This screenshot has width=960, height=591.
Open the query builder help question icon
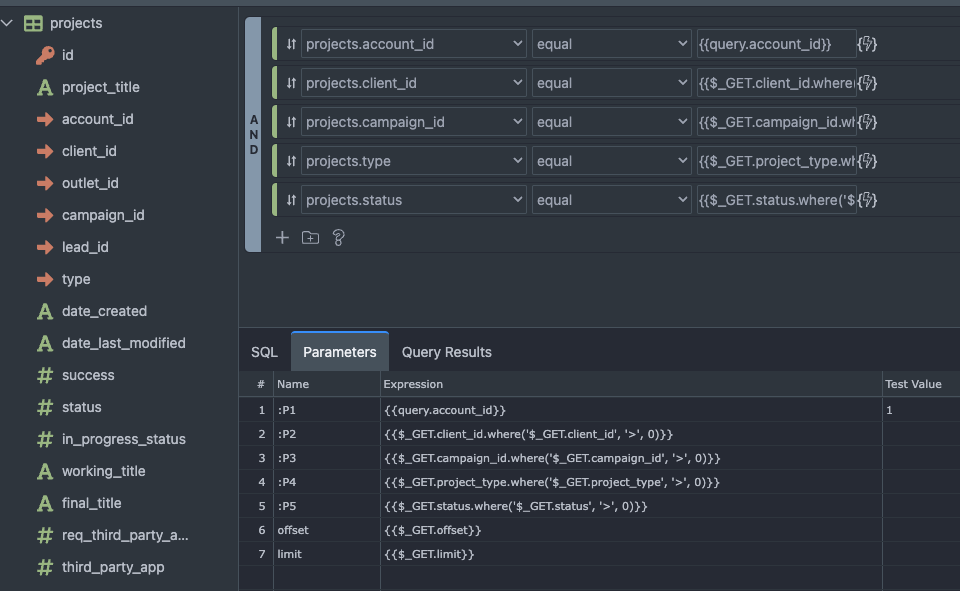point(338,238)
